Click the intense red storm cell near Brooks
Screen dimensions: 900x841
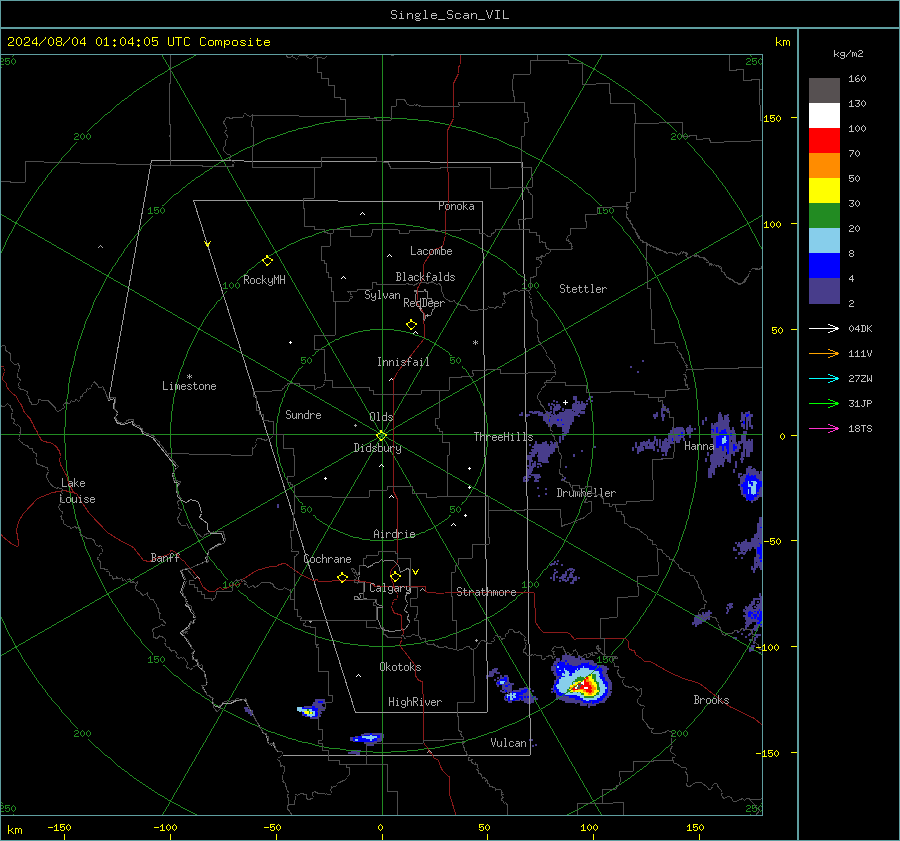[x=585, y=685]
